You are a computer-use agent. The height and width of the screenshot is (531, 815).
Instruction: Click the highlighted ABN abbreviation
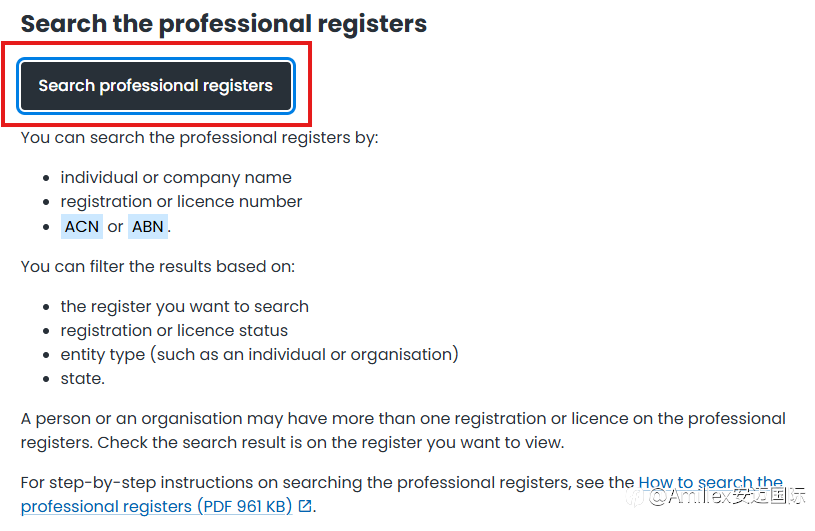pyautogui.click(x=147, y=226)
